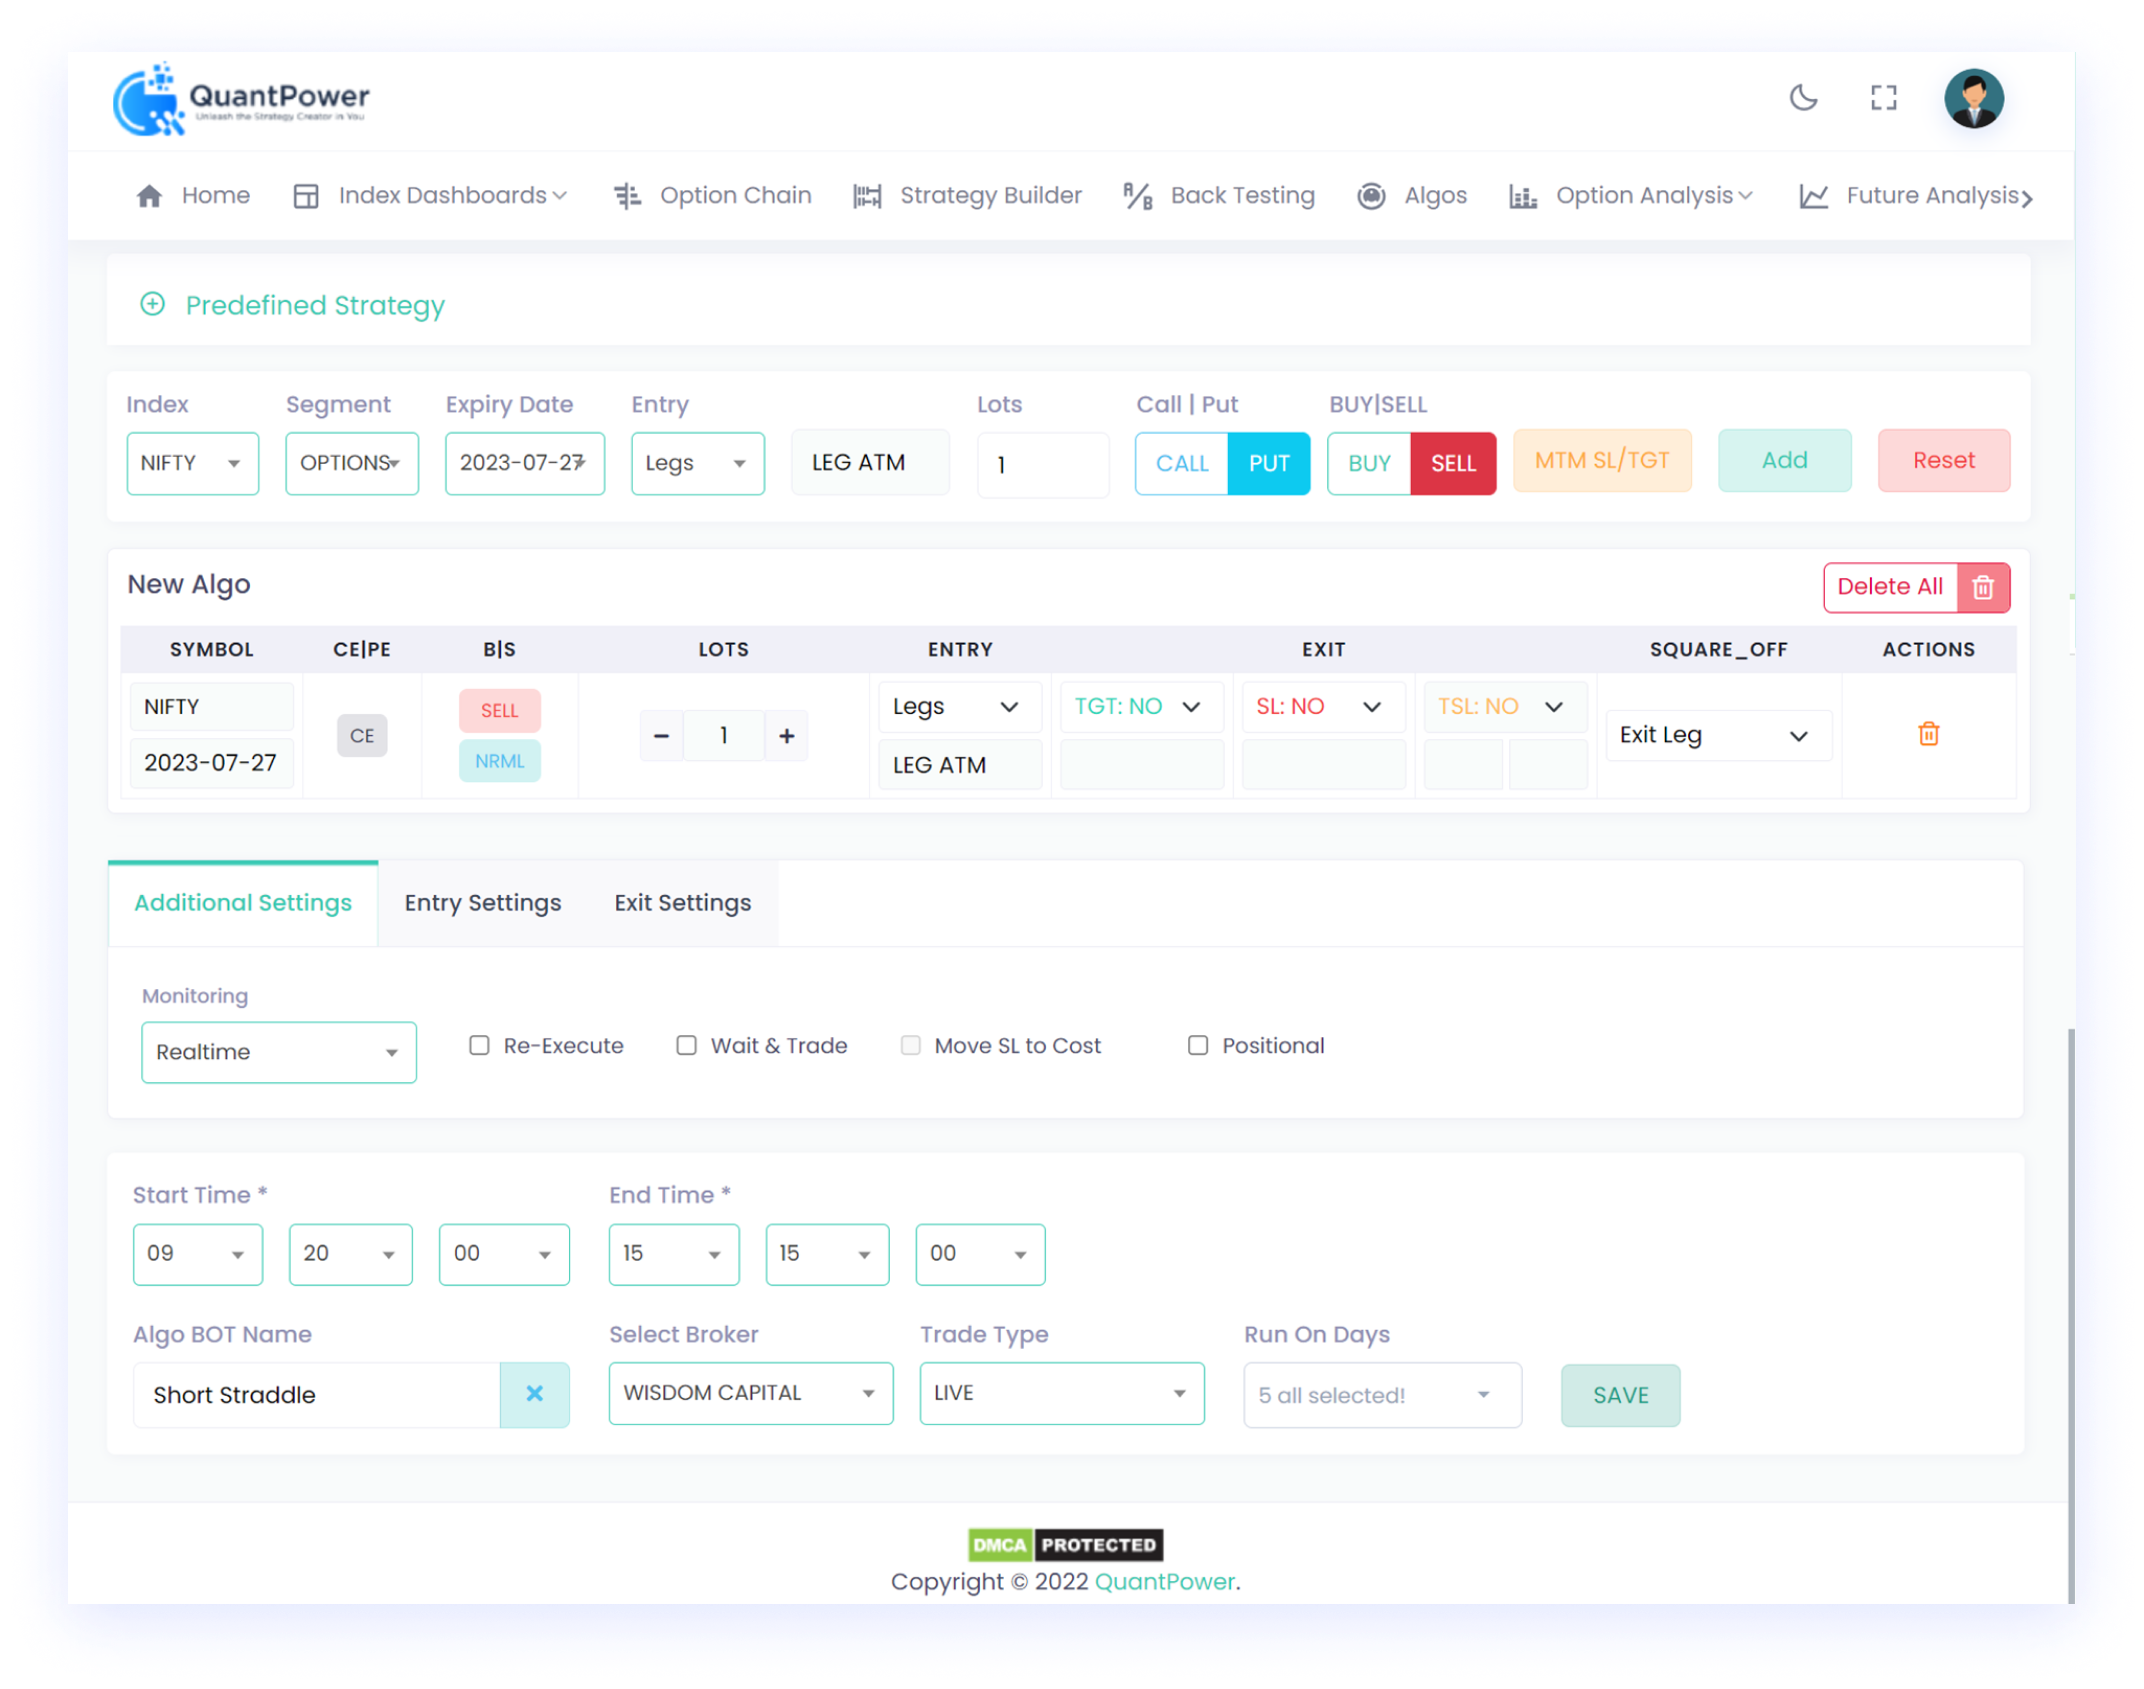The image size is (2144, 1689).
Task: Open Future Analysis menu
Action: [x=1908, y=195]
